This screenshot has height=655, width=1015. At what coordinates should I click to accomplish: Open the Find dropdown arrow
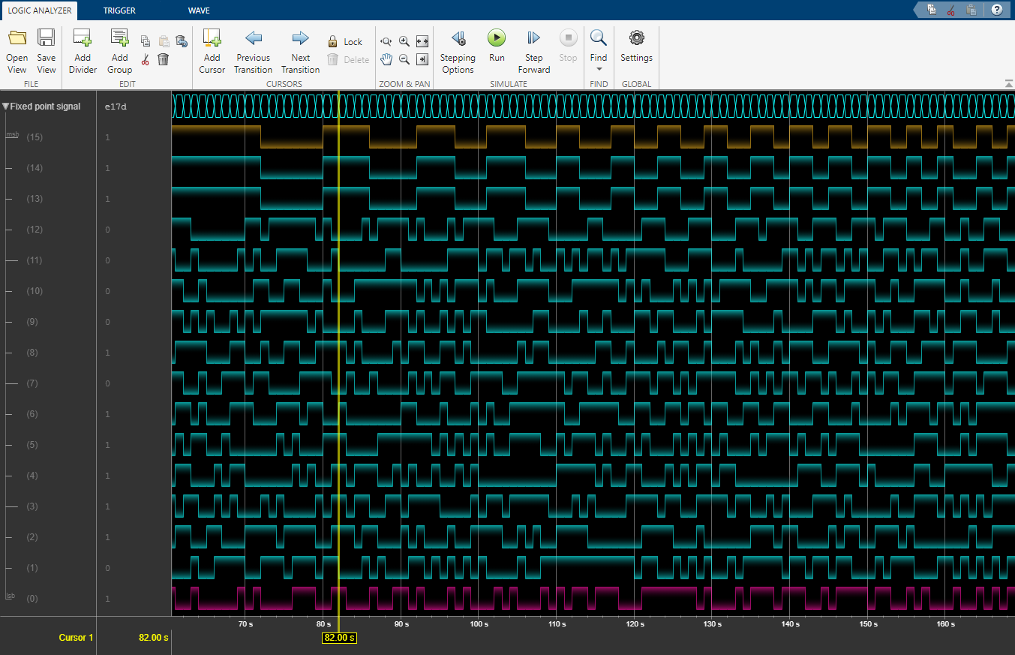[599, 68]
